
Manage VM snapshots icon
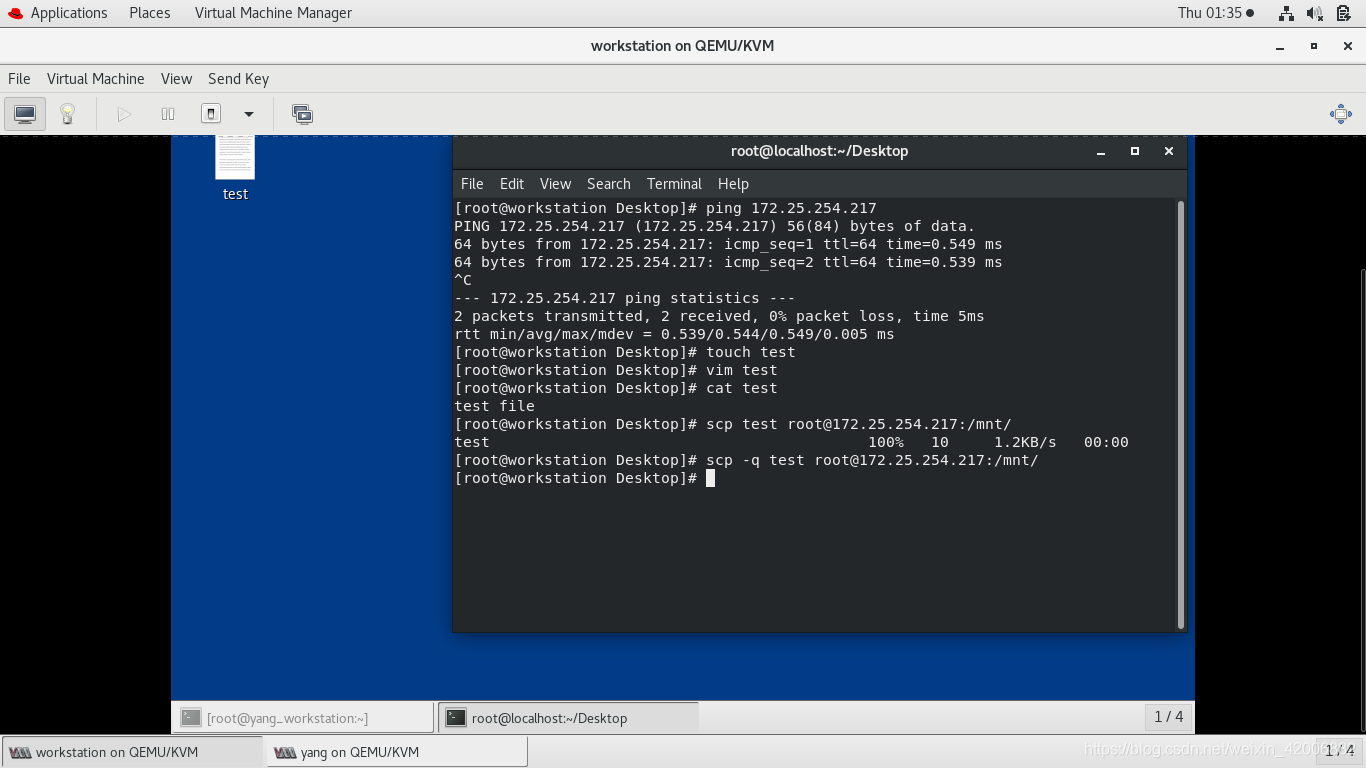click(302, 114)
